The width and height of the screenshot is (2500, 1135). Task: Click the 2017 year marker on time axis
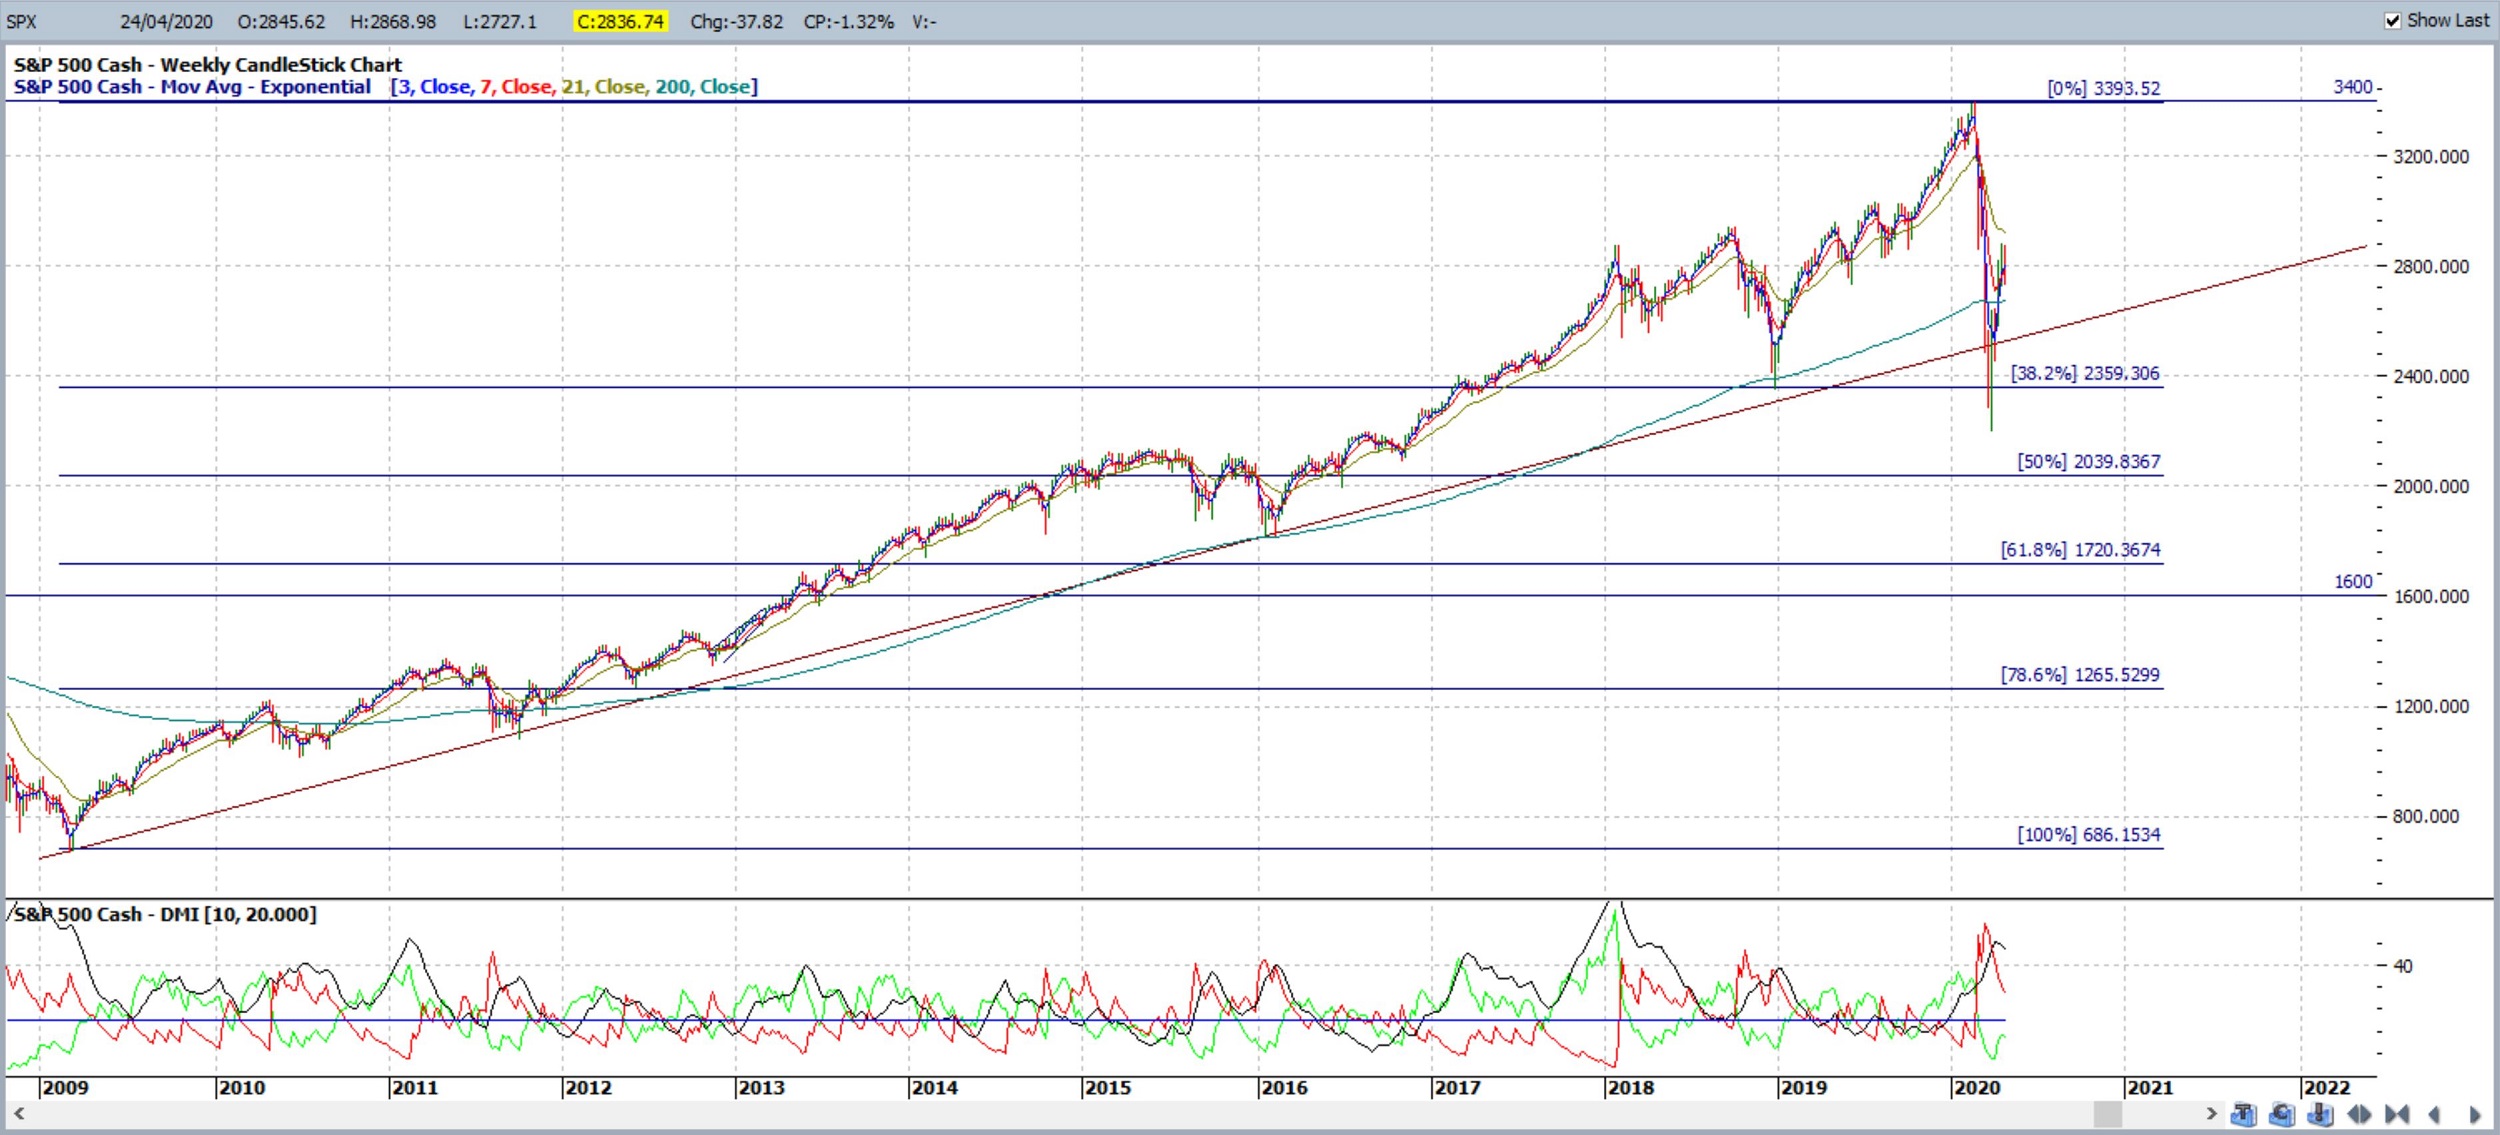pos(1457,1088)
